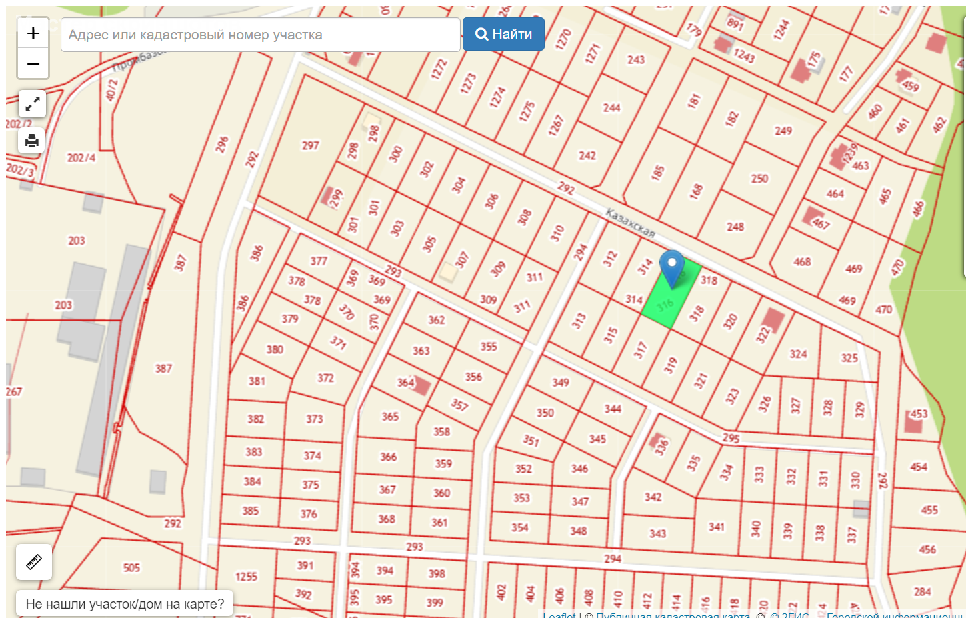The height and width of the screenshot is (618, 966).
Task: Focus the address or cadastral number field
Action: click(x=261, y=35)
